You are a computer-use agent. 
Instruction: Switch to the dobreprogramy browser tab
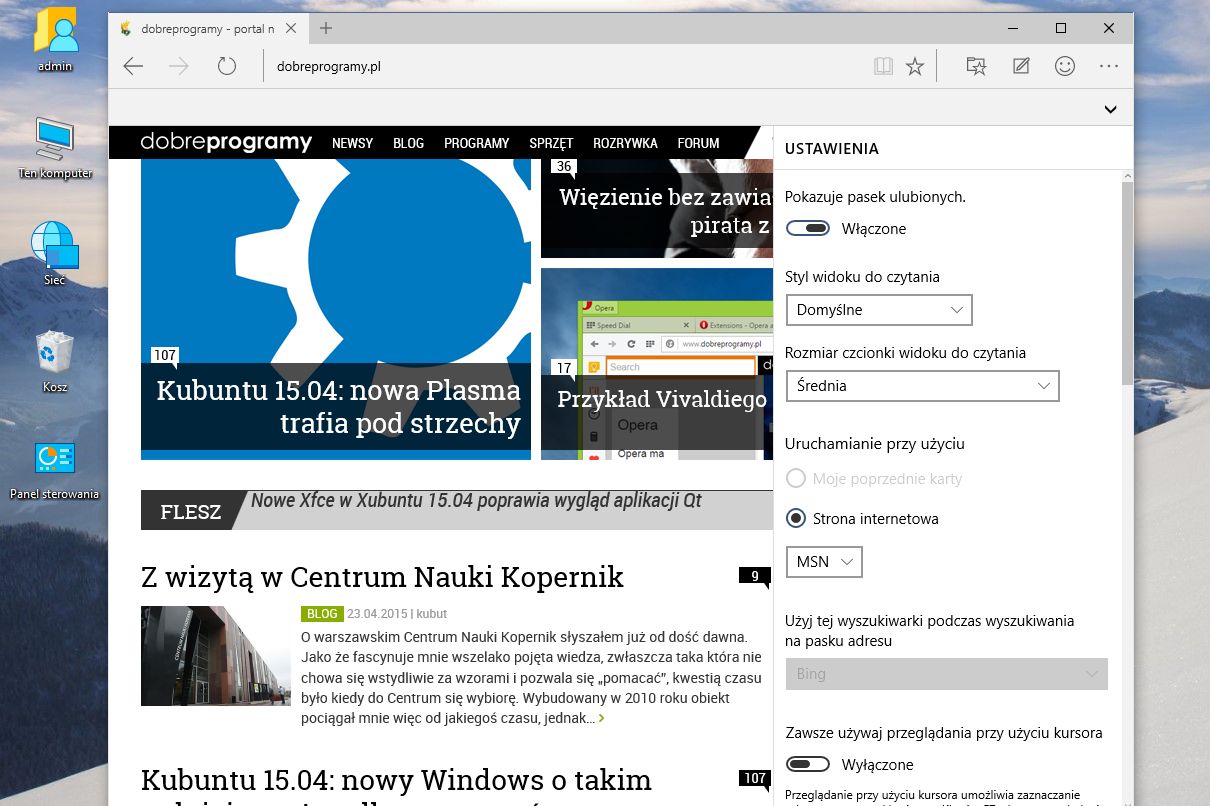pos(208,28)
